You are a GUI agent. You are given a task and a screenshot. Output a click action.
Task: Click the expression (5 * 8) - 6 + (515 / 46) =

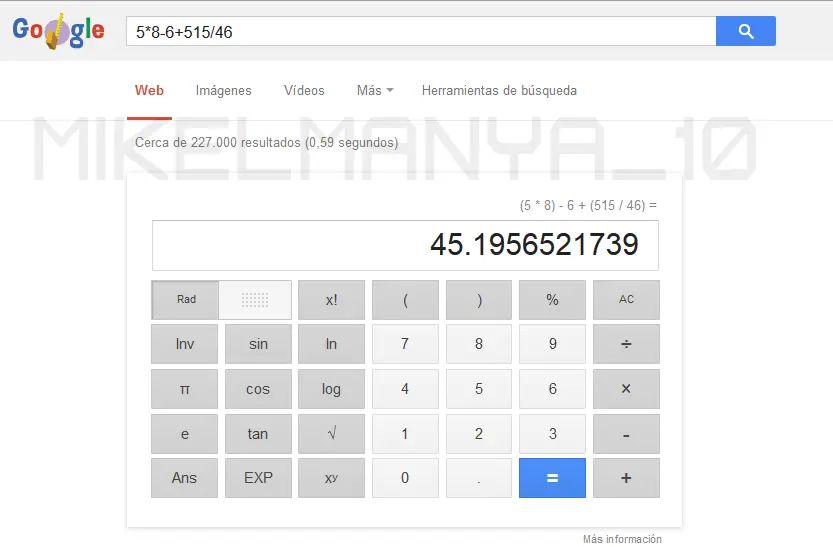pyautogui.click(x=588, y=205)
